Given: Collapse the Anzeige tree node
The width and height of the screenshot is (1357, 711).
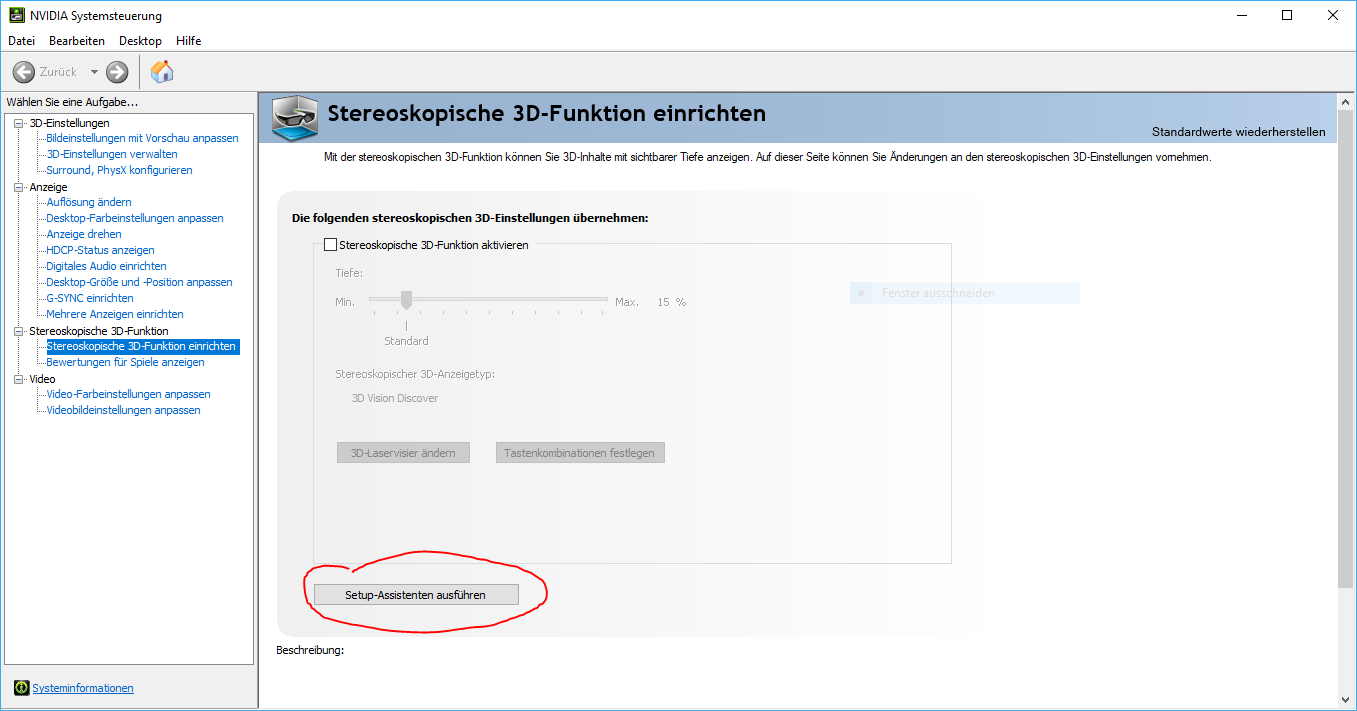Looking at the screenshot, I should [19, 187].
